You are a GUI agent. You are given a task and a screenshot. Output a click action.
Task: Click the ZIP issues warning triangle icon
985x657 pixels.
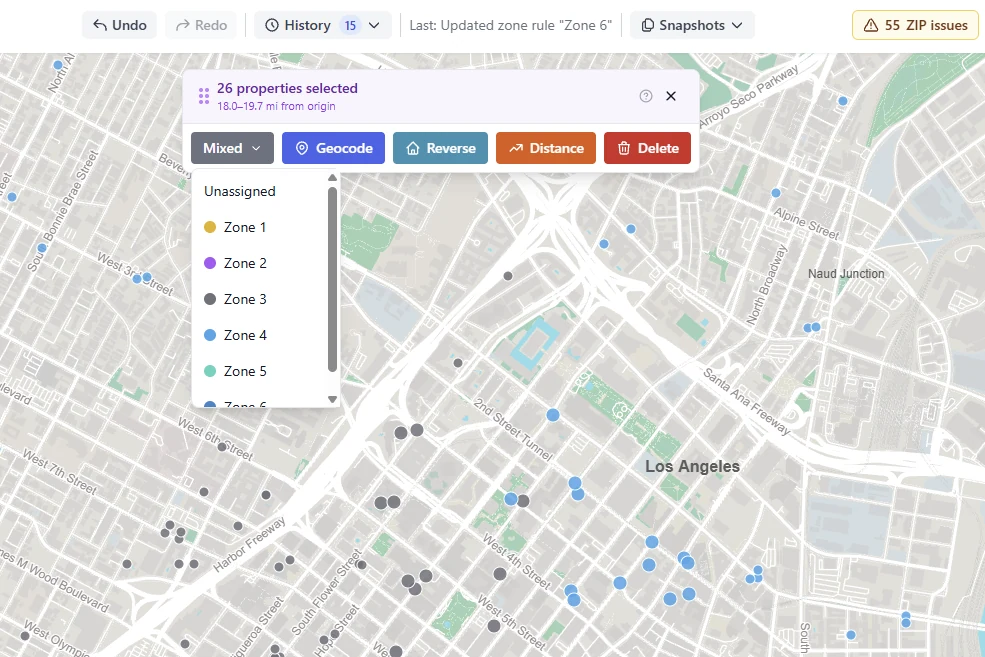[x=871, y=25]
